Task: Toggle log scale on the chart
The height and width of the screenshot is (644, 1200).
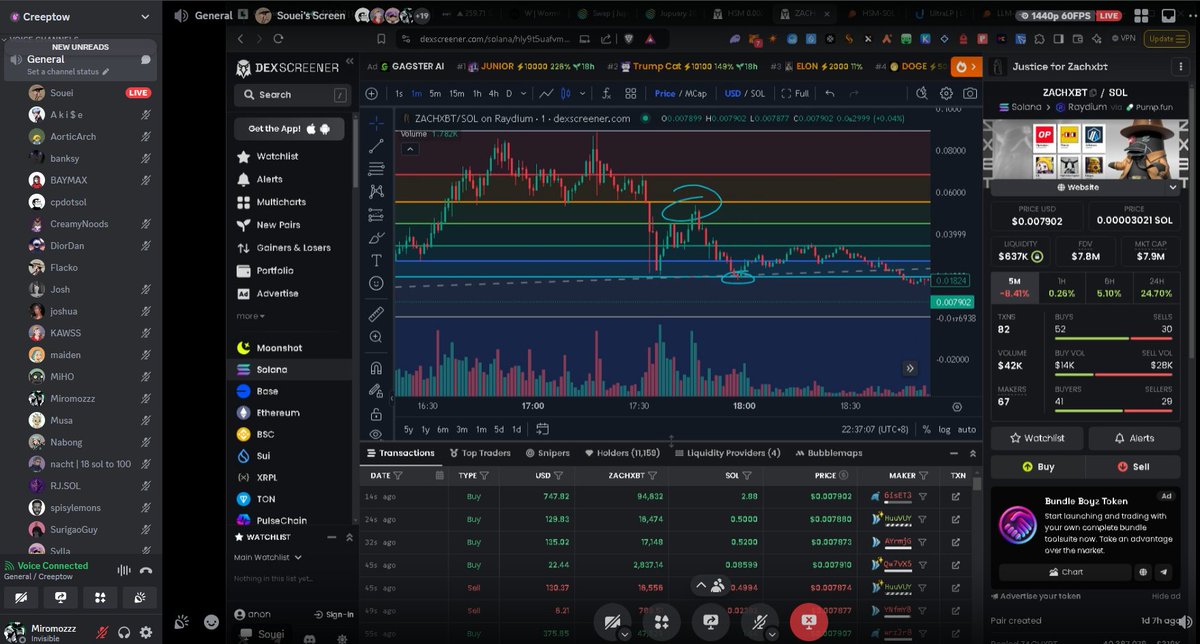Action: coord(944,429)
